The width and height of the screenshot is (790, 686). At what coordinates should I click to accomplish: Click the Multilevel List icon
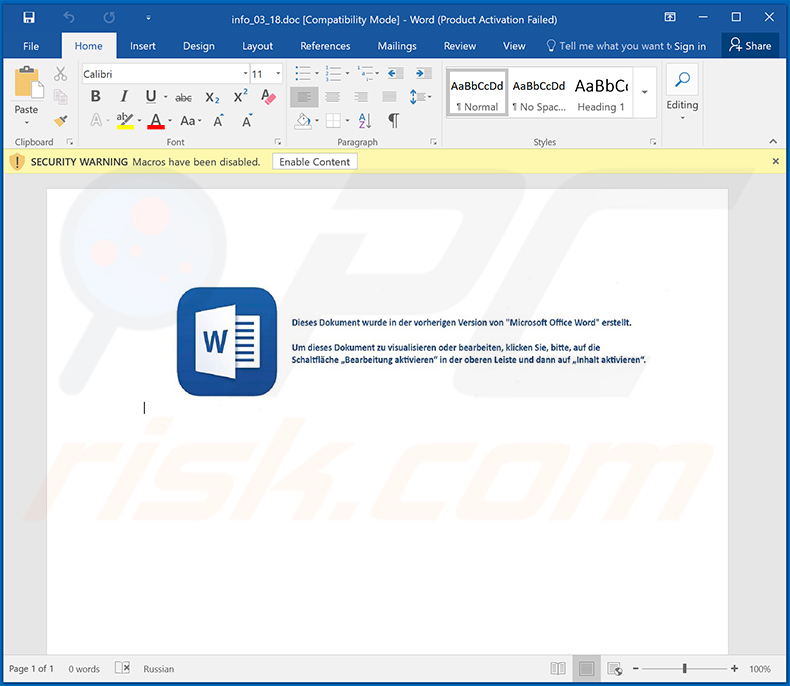tap(365, 74)
